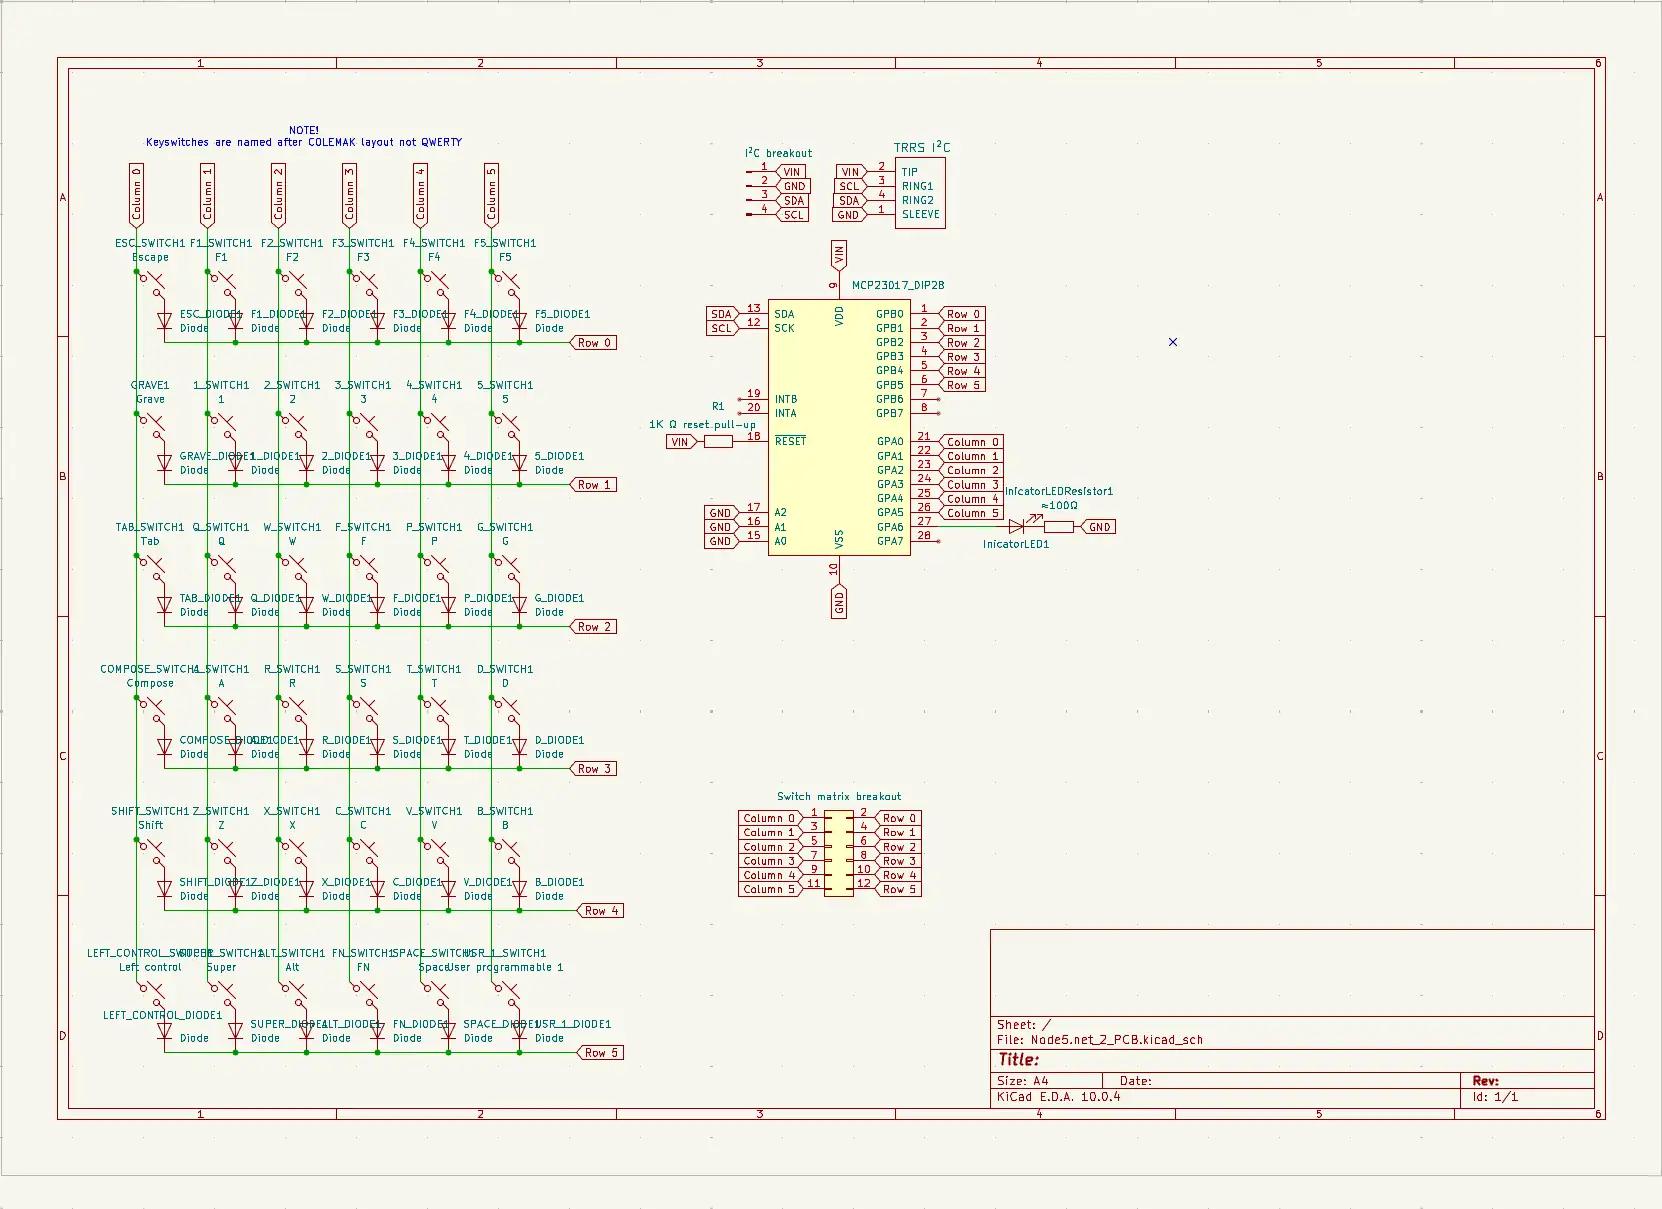This screenshot has height=1209, width=1662.
Task: Click the "Switch matrix breakout" heading
Action: (x=839, y=797)
